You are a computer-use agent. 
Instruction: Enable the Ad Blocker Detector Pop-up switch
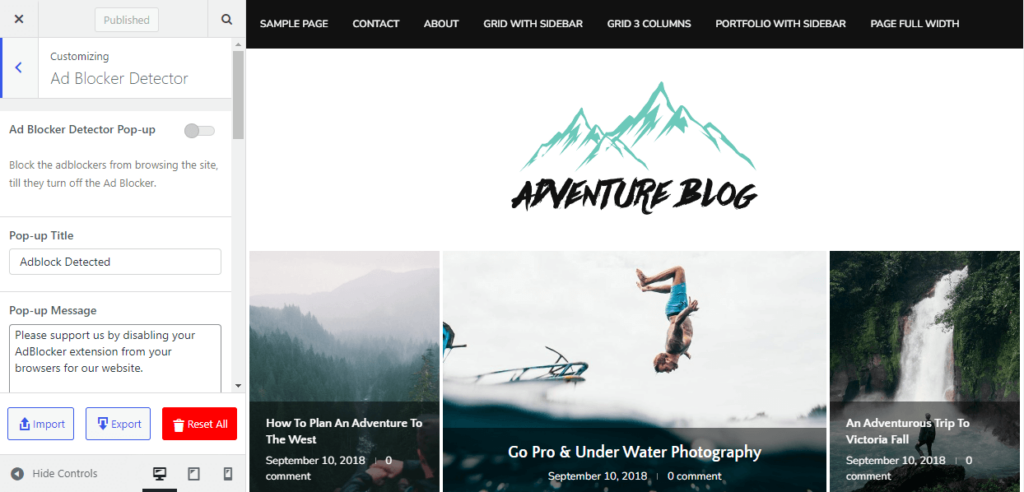tap(199, 131)
